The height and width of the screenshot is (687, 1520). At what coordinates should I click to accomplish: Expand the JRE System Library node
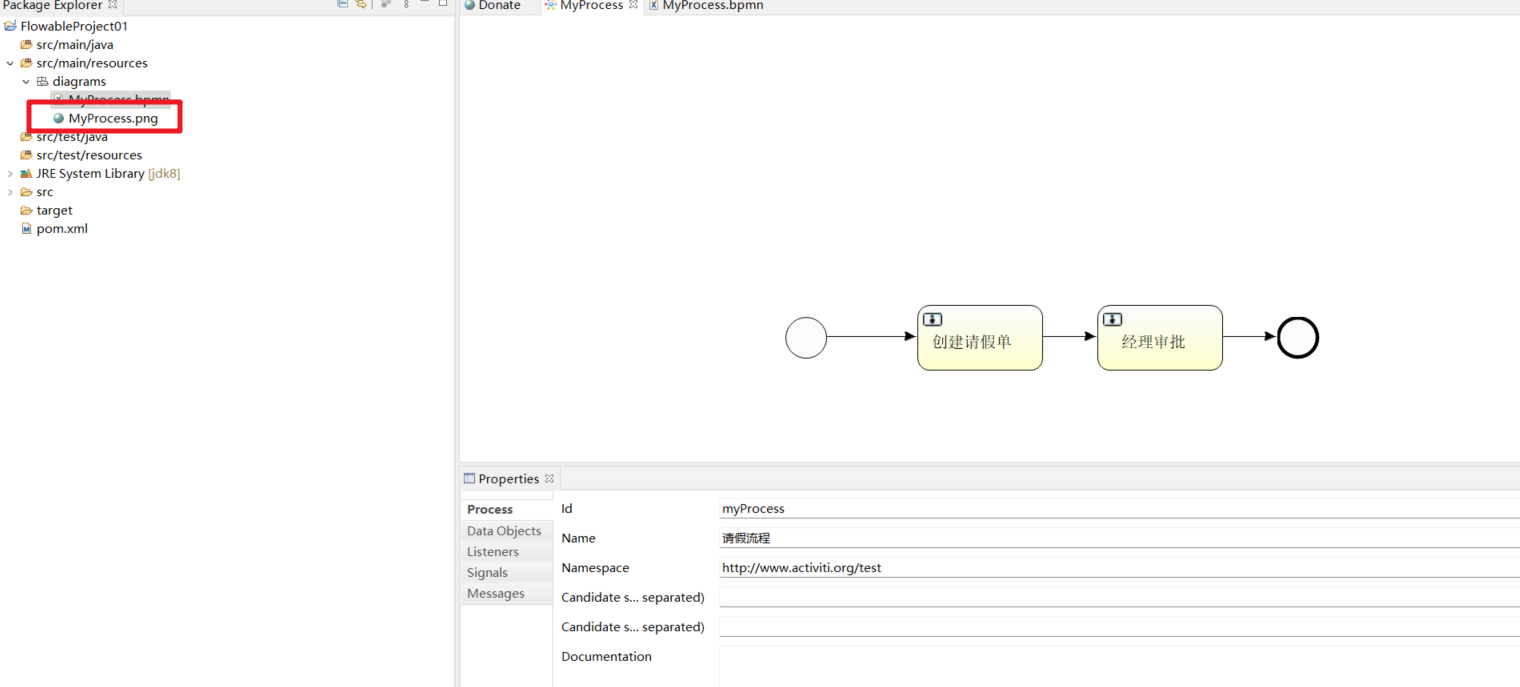click(x=10, y=173)
